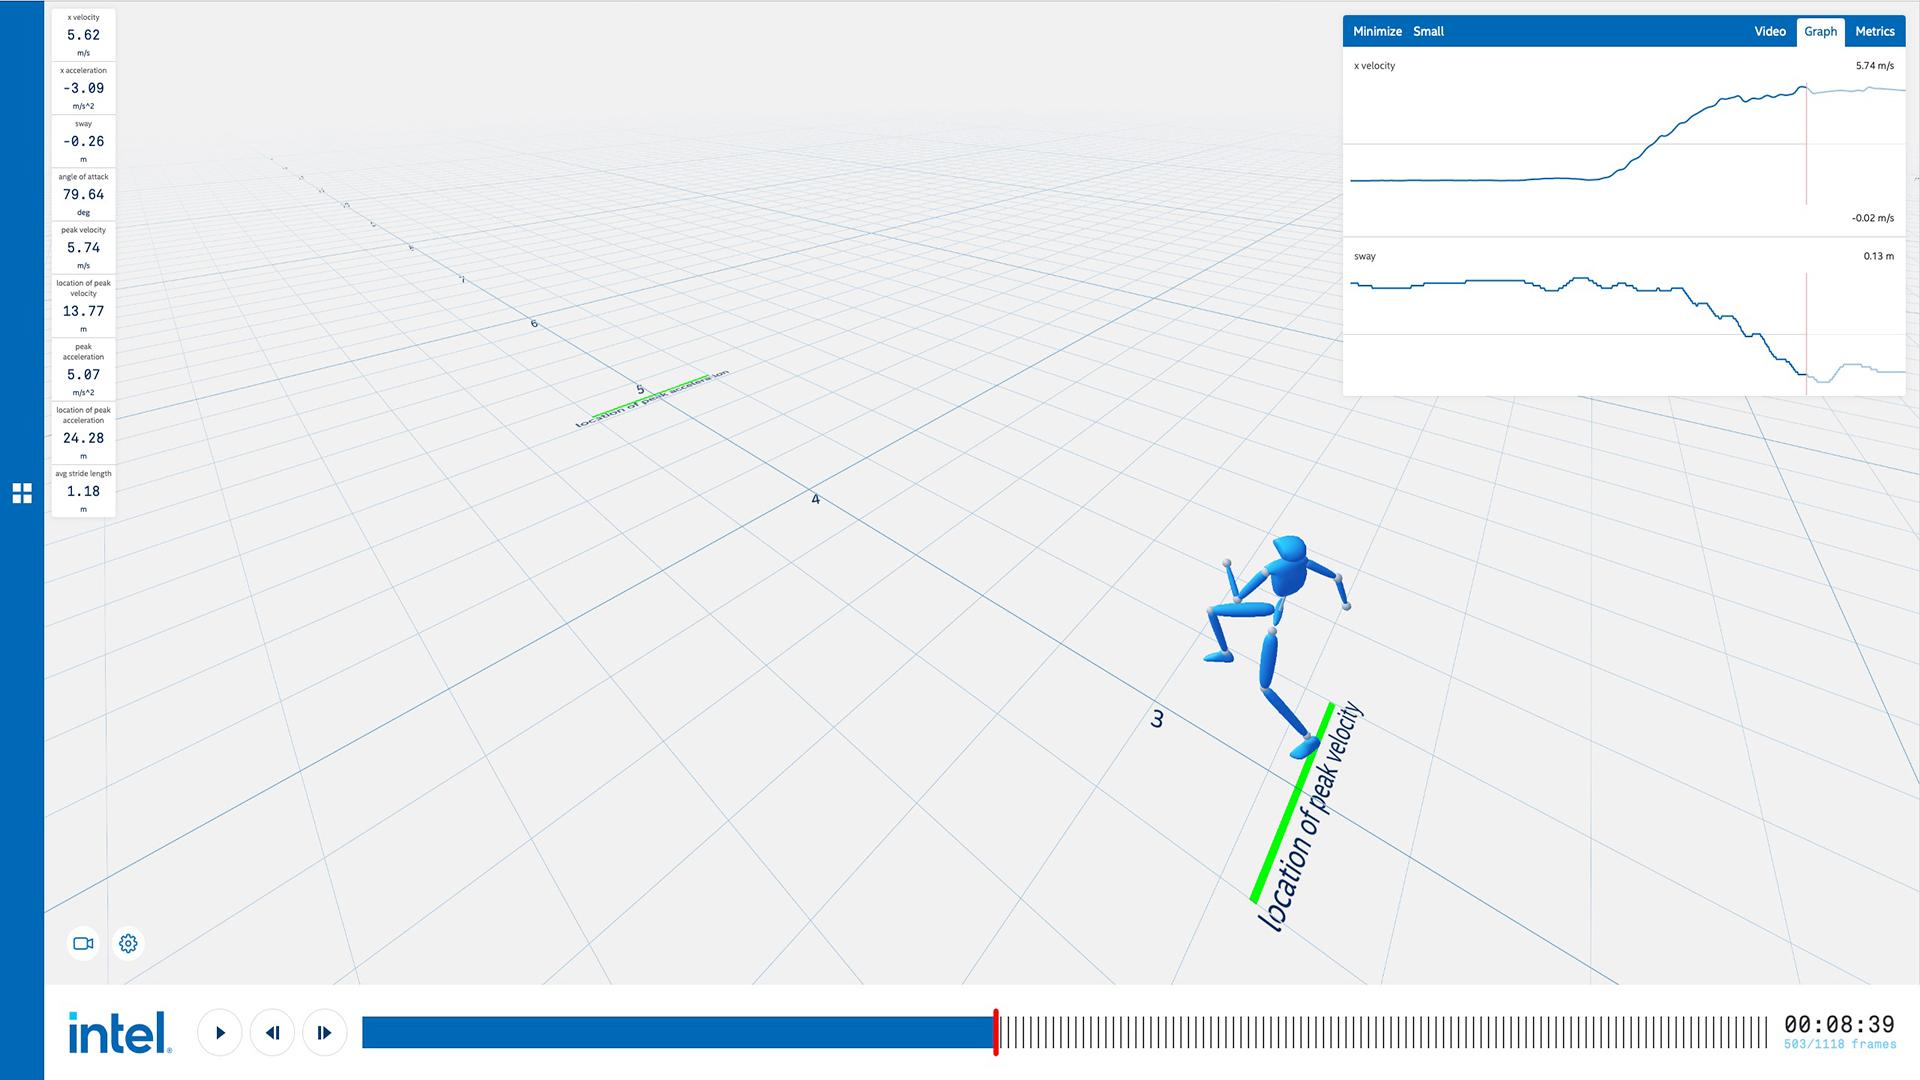Click the distant peak acceleration green marker

click(x=650, y=396)
